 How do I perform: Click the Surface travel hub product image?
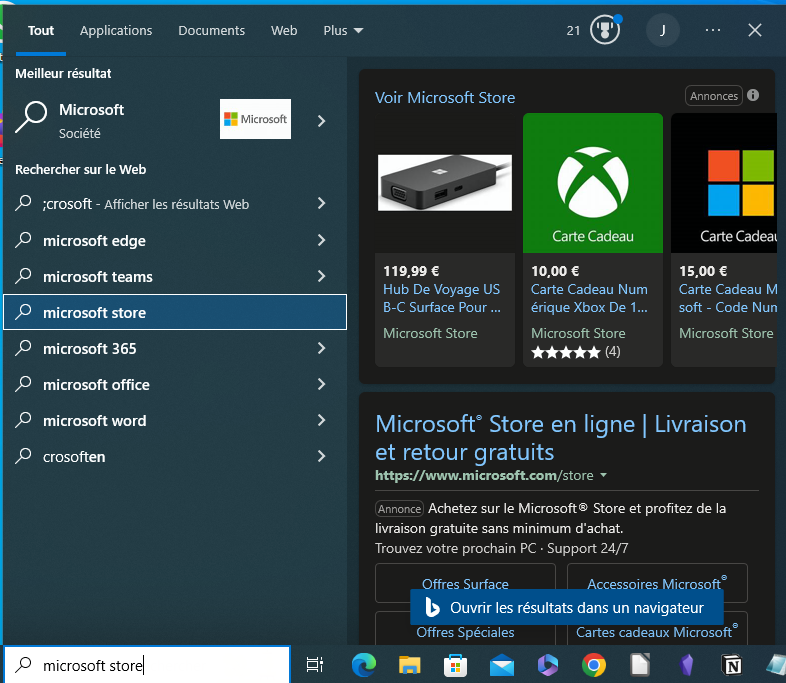(x=445, y=182)
